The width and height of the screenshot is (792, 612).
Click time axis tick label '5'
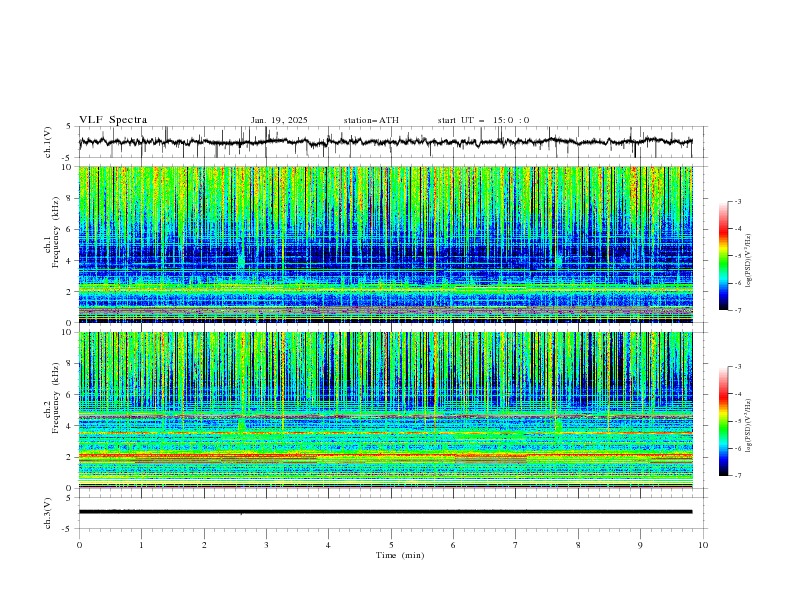[391, 545]
